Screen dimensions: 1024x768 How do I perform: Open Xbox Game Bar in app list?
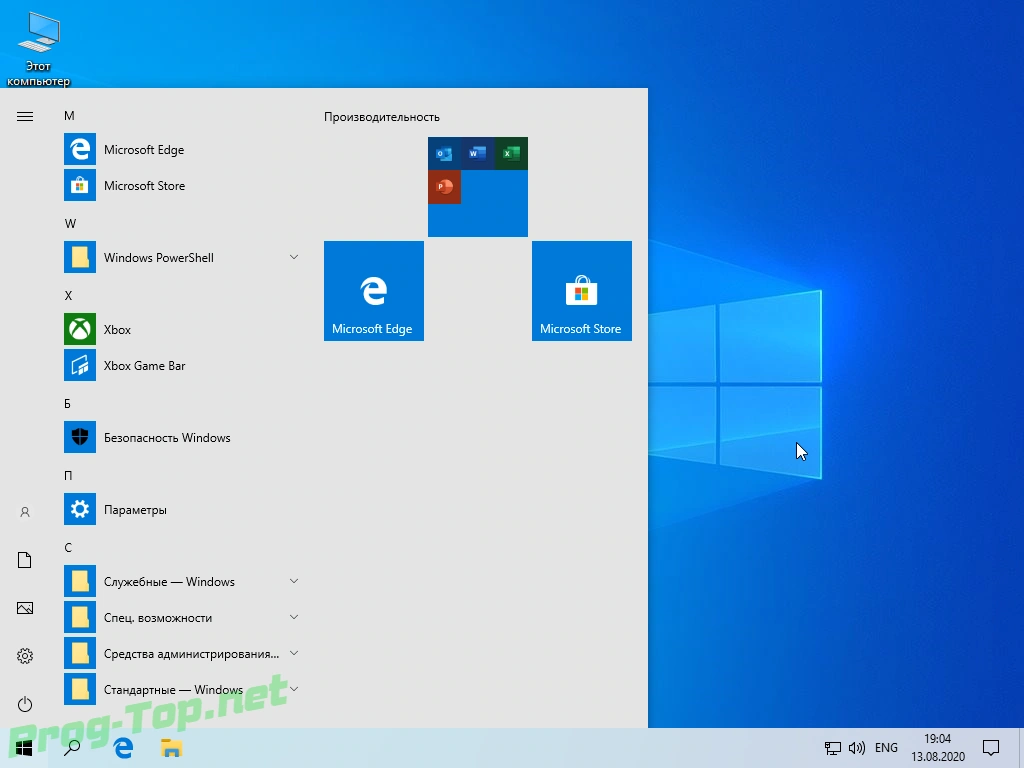(182, 366)
